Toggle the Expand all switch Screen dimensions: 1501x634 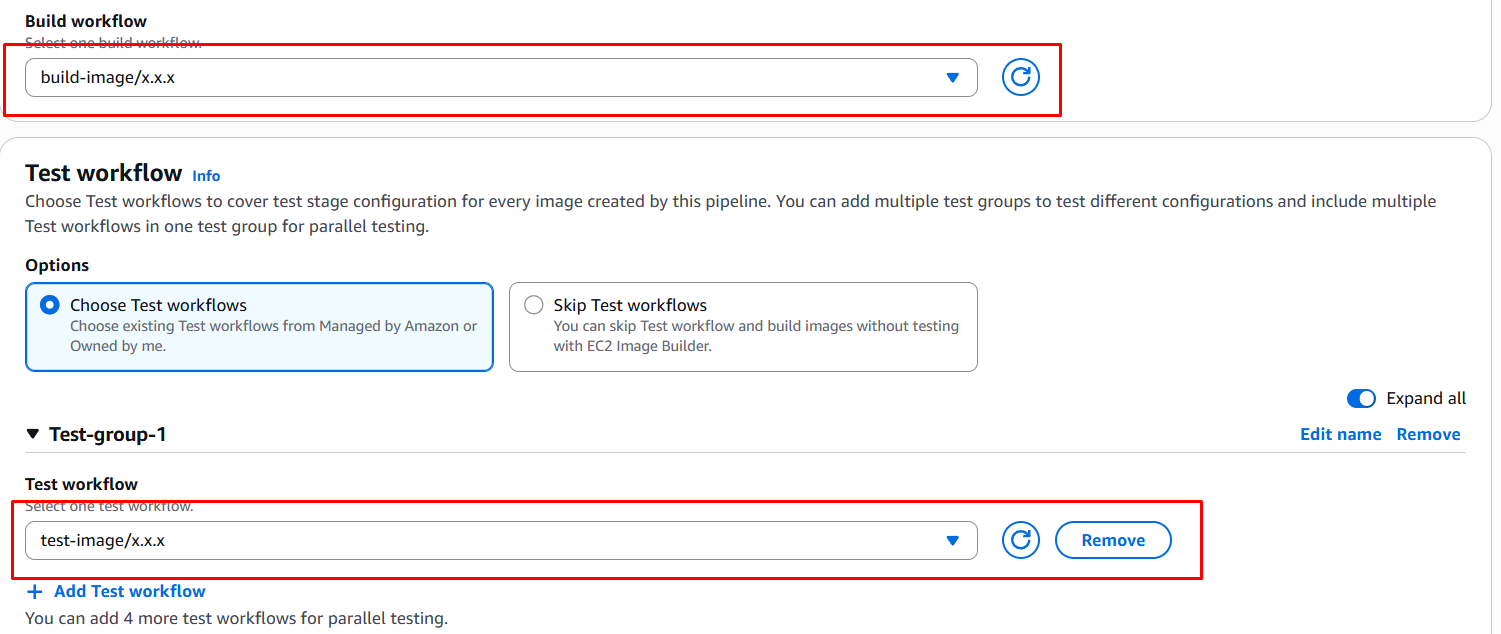click(x=1361, y=399)
